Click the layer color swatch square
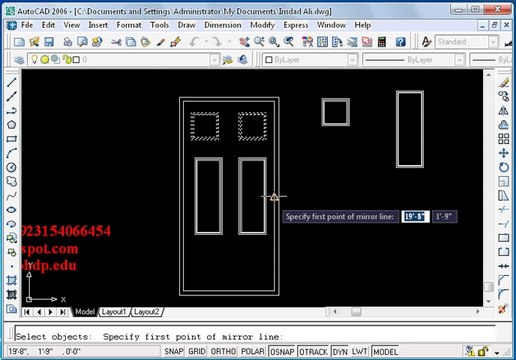 (x=76, y=60)
